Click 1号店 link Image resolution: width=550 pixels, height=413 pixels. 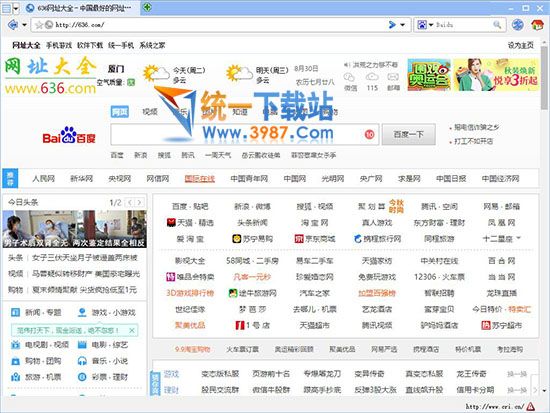tap(253, 325)
